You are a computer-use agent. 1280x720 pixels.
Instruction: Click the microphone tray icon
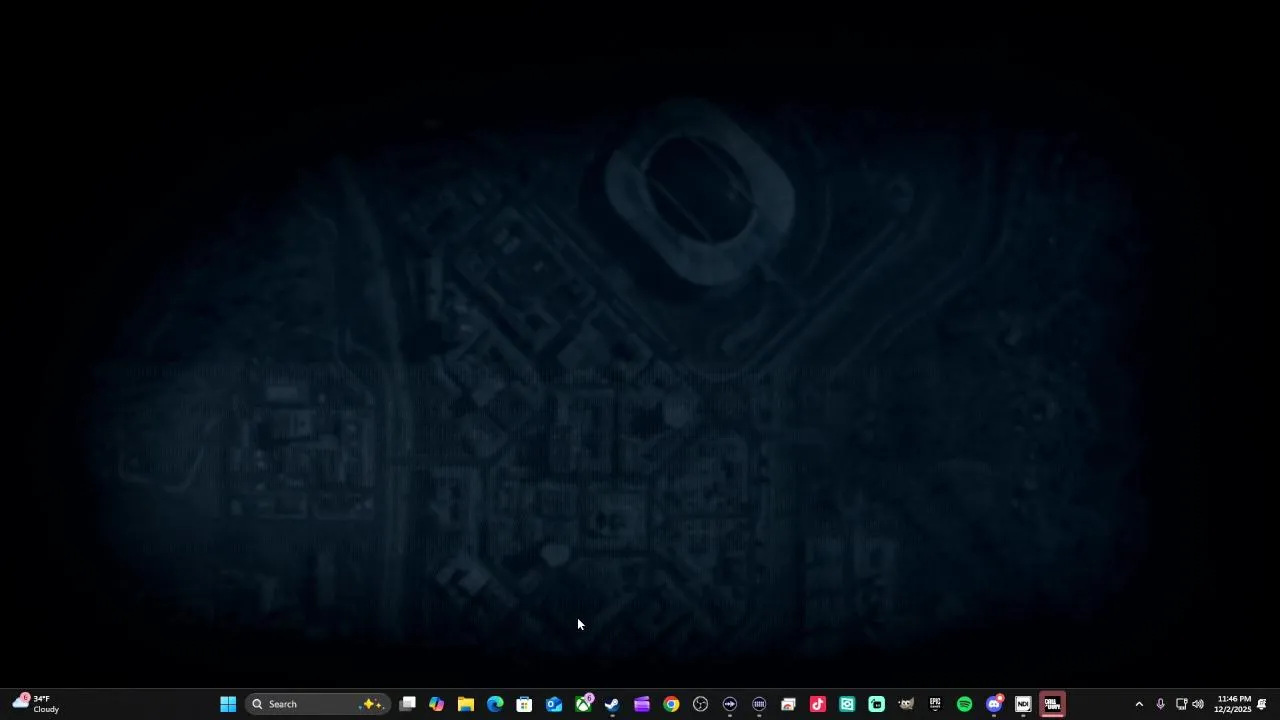coord(1160,704)
